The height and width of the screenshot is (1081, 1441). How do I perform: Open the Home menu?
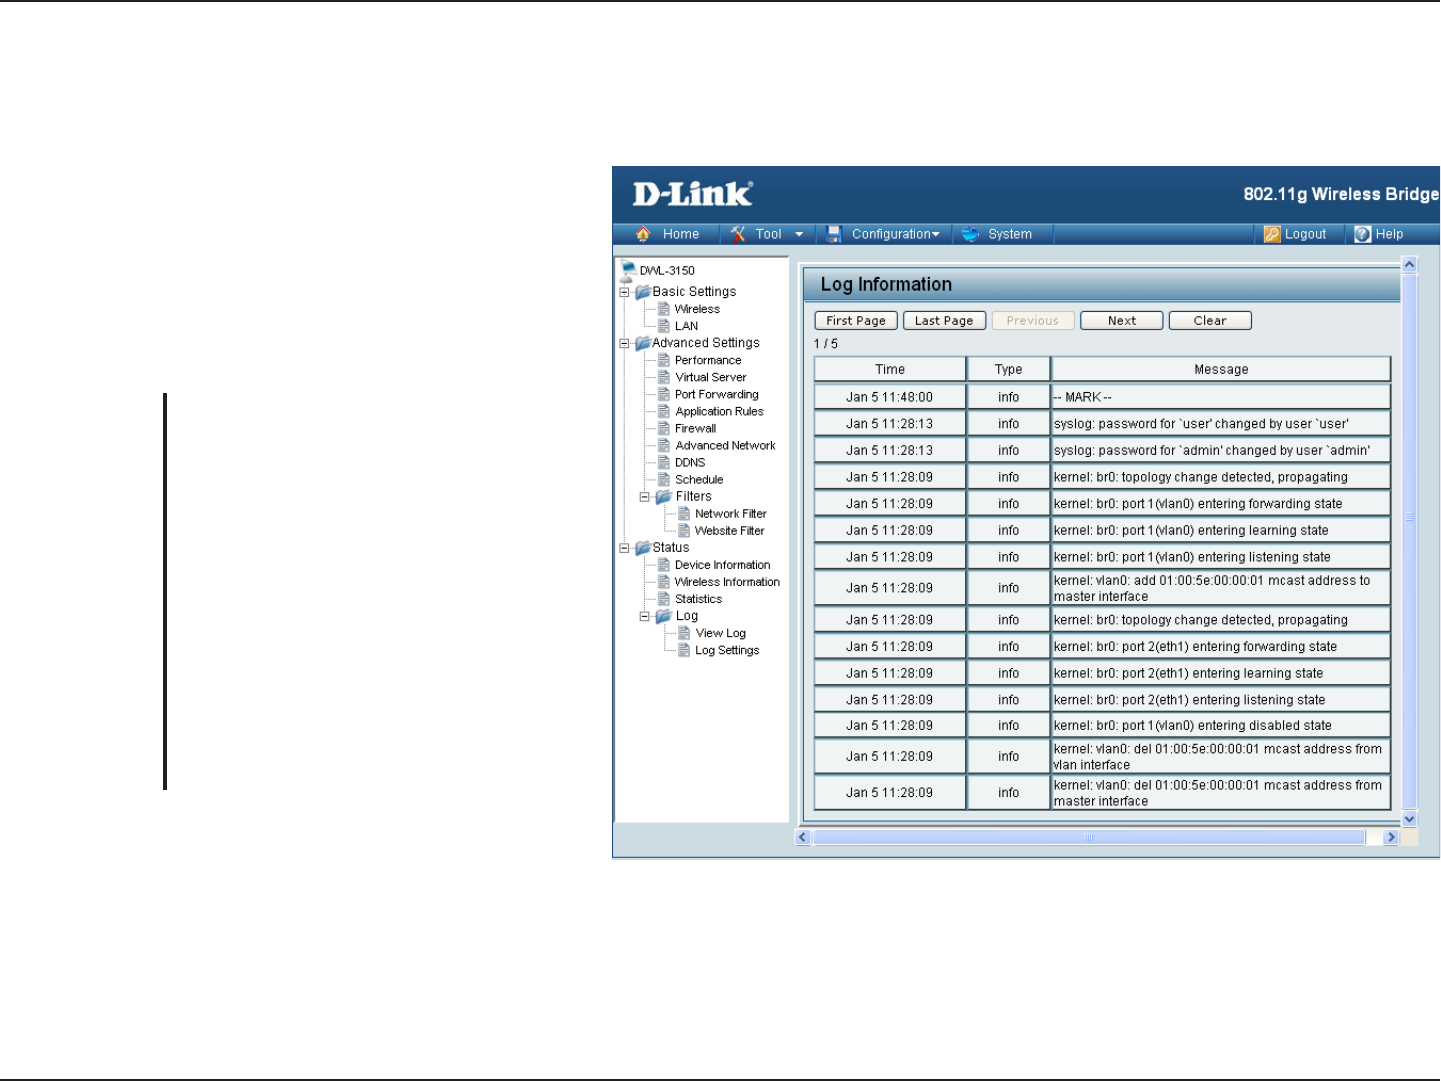681,234
